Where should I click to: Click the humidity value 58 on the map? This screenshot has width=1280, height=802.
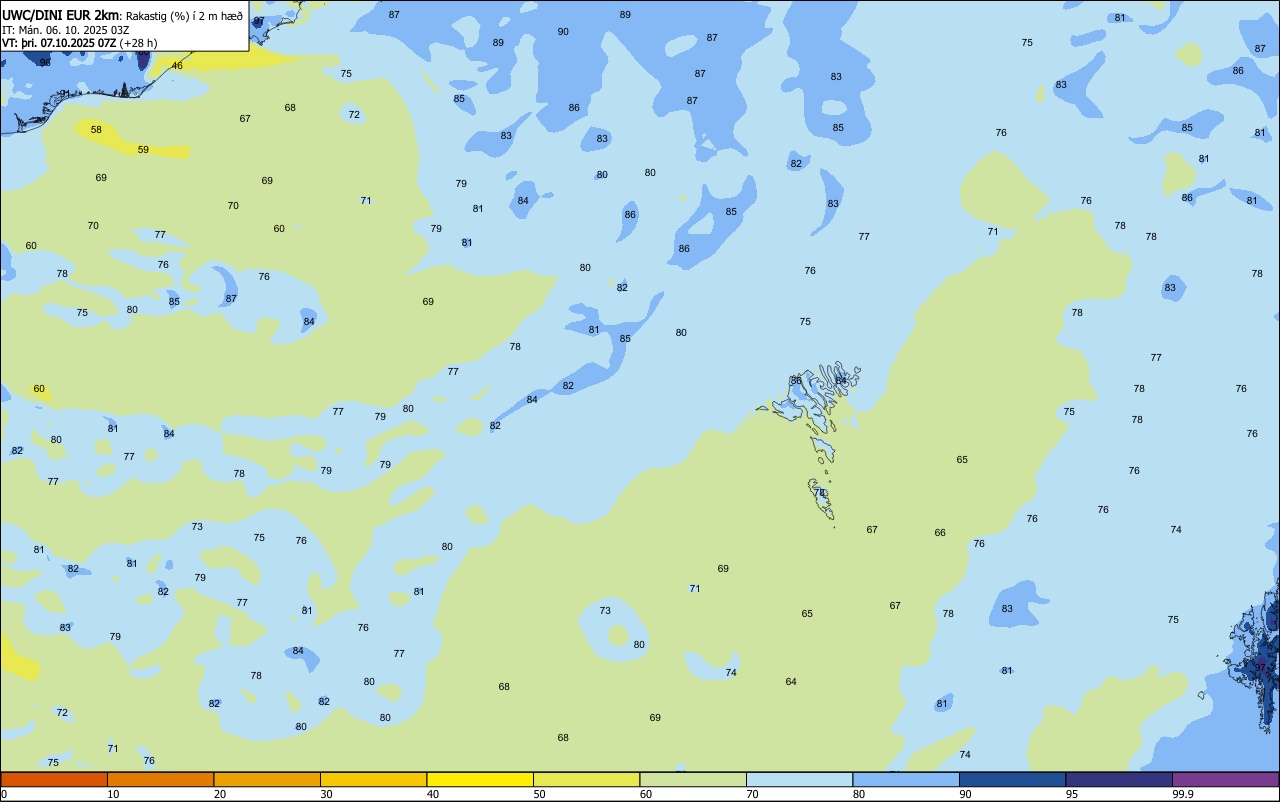click(96, 130)
